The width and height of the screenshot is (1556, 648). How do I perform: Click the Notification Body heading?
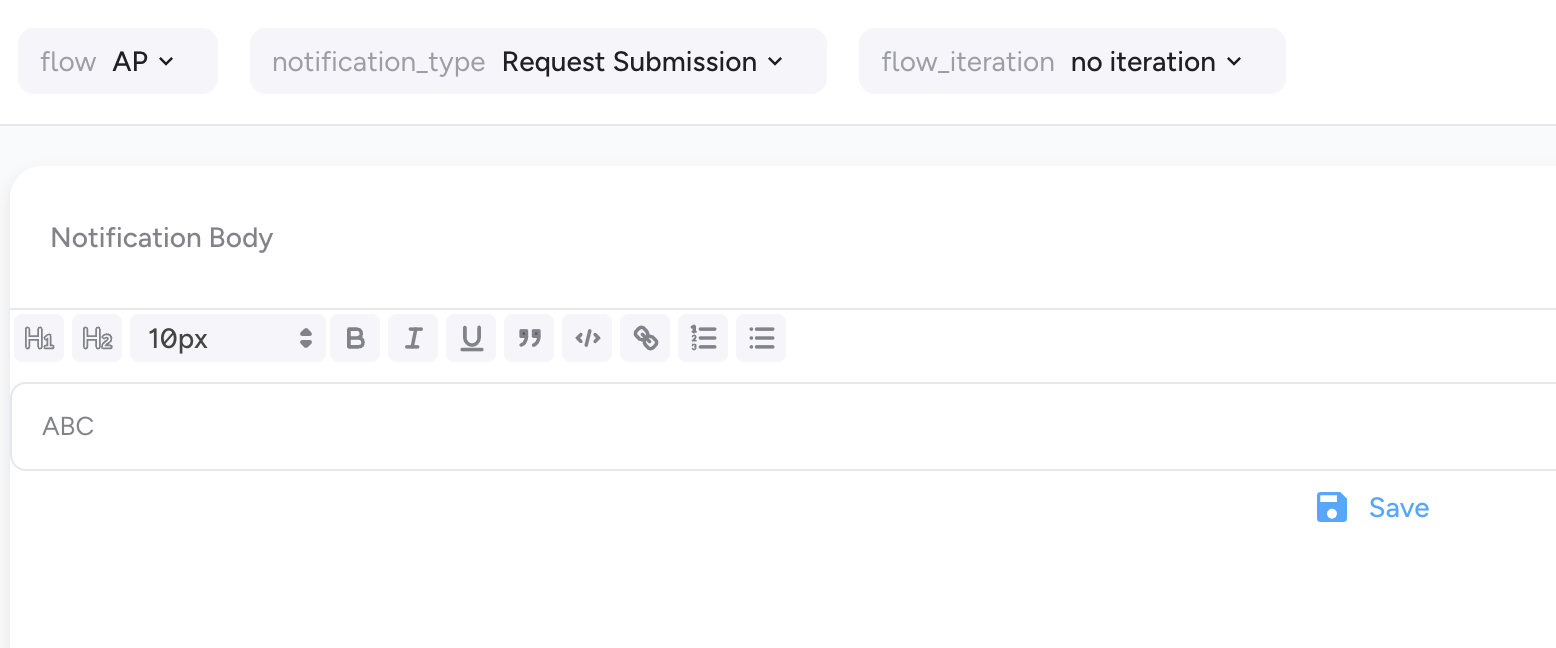[x=162, y=238]
